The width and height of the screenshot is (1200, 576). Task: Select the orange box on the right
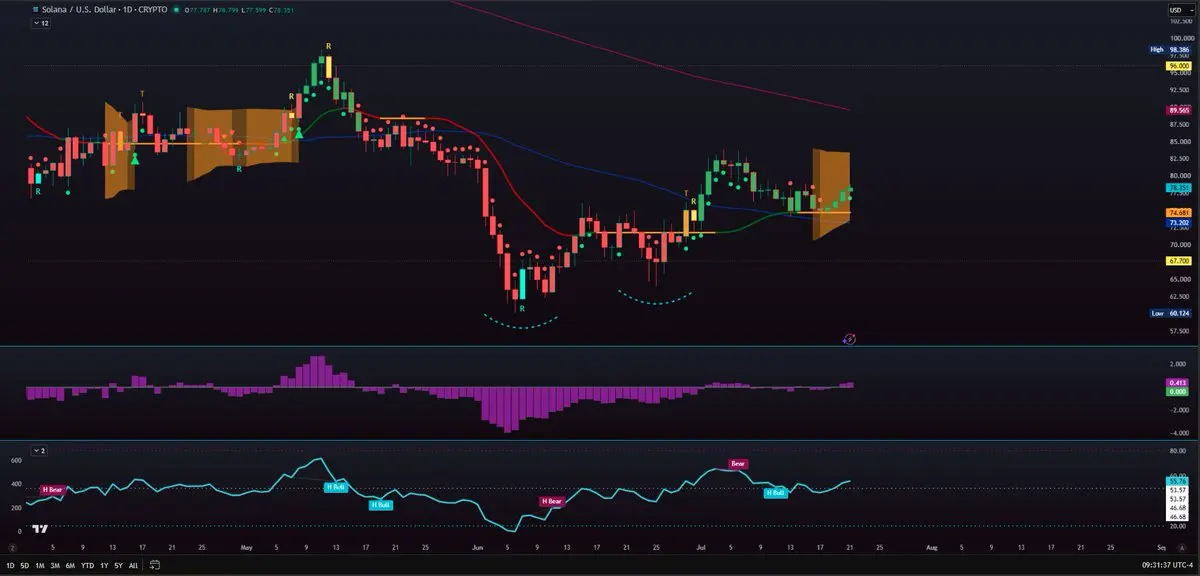[831, 195]
